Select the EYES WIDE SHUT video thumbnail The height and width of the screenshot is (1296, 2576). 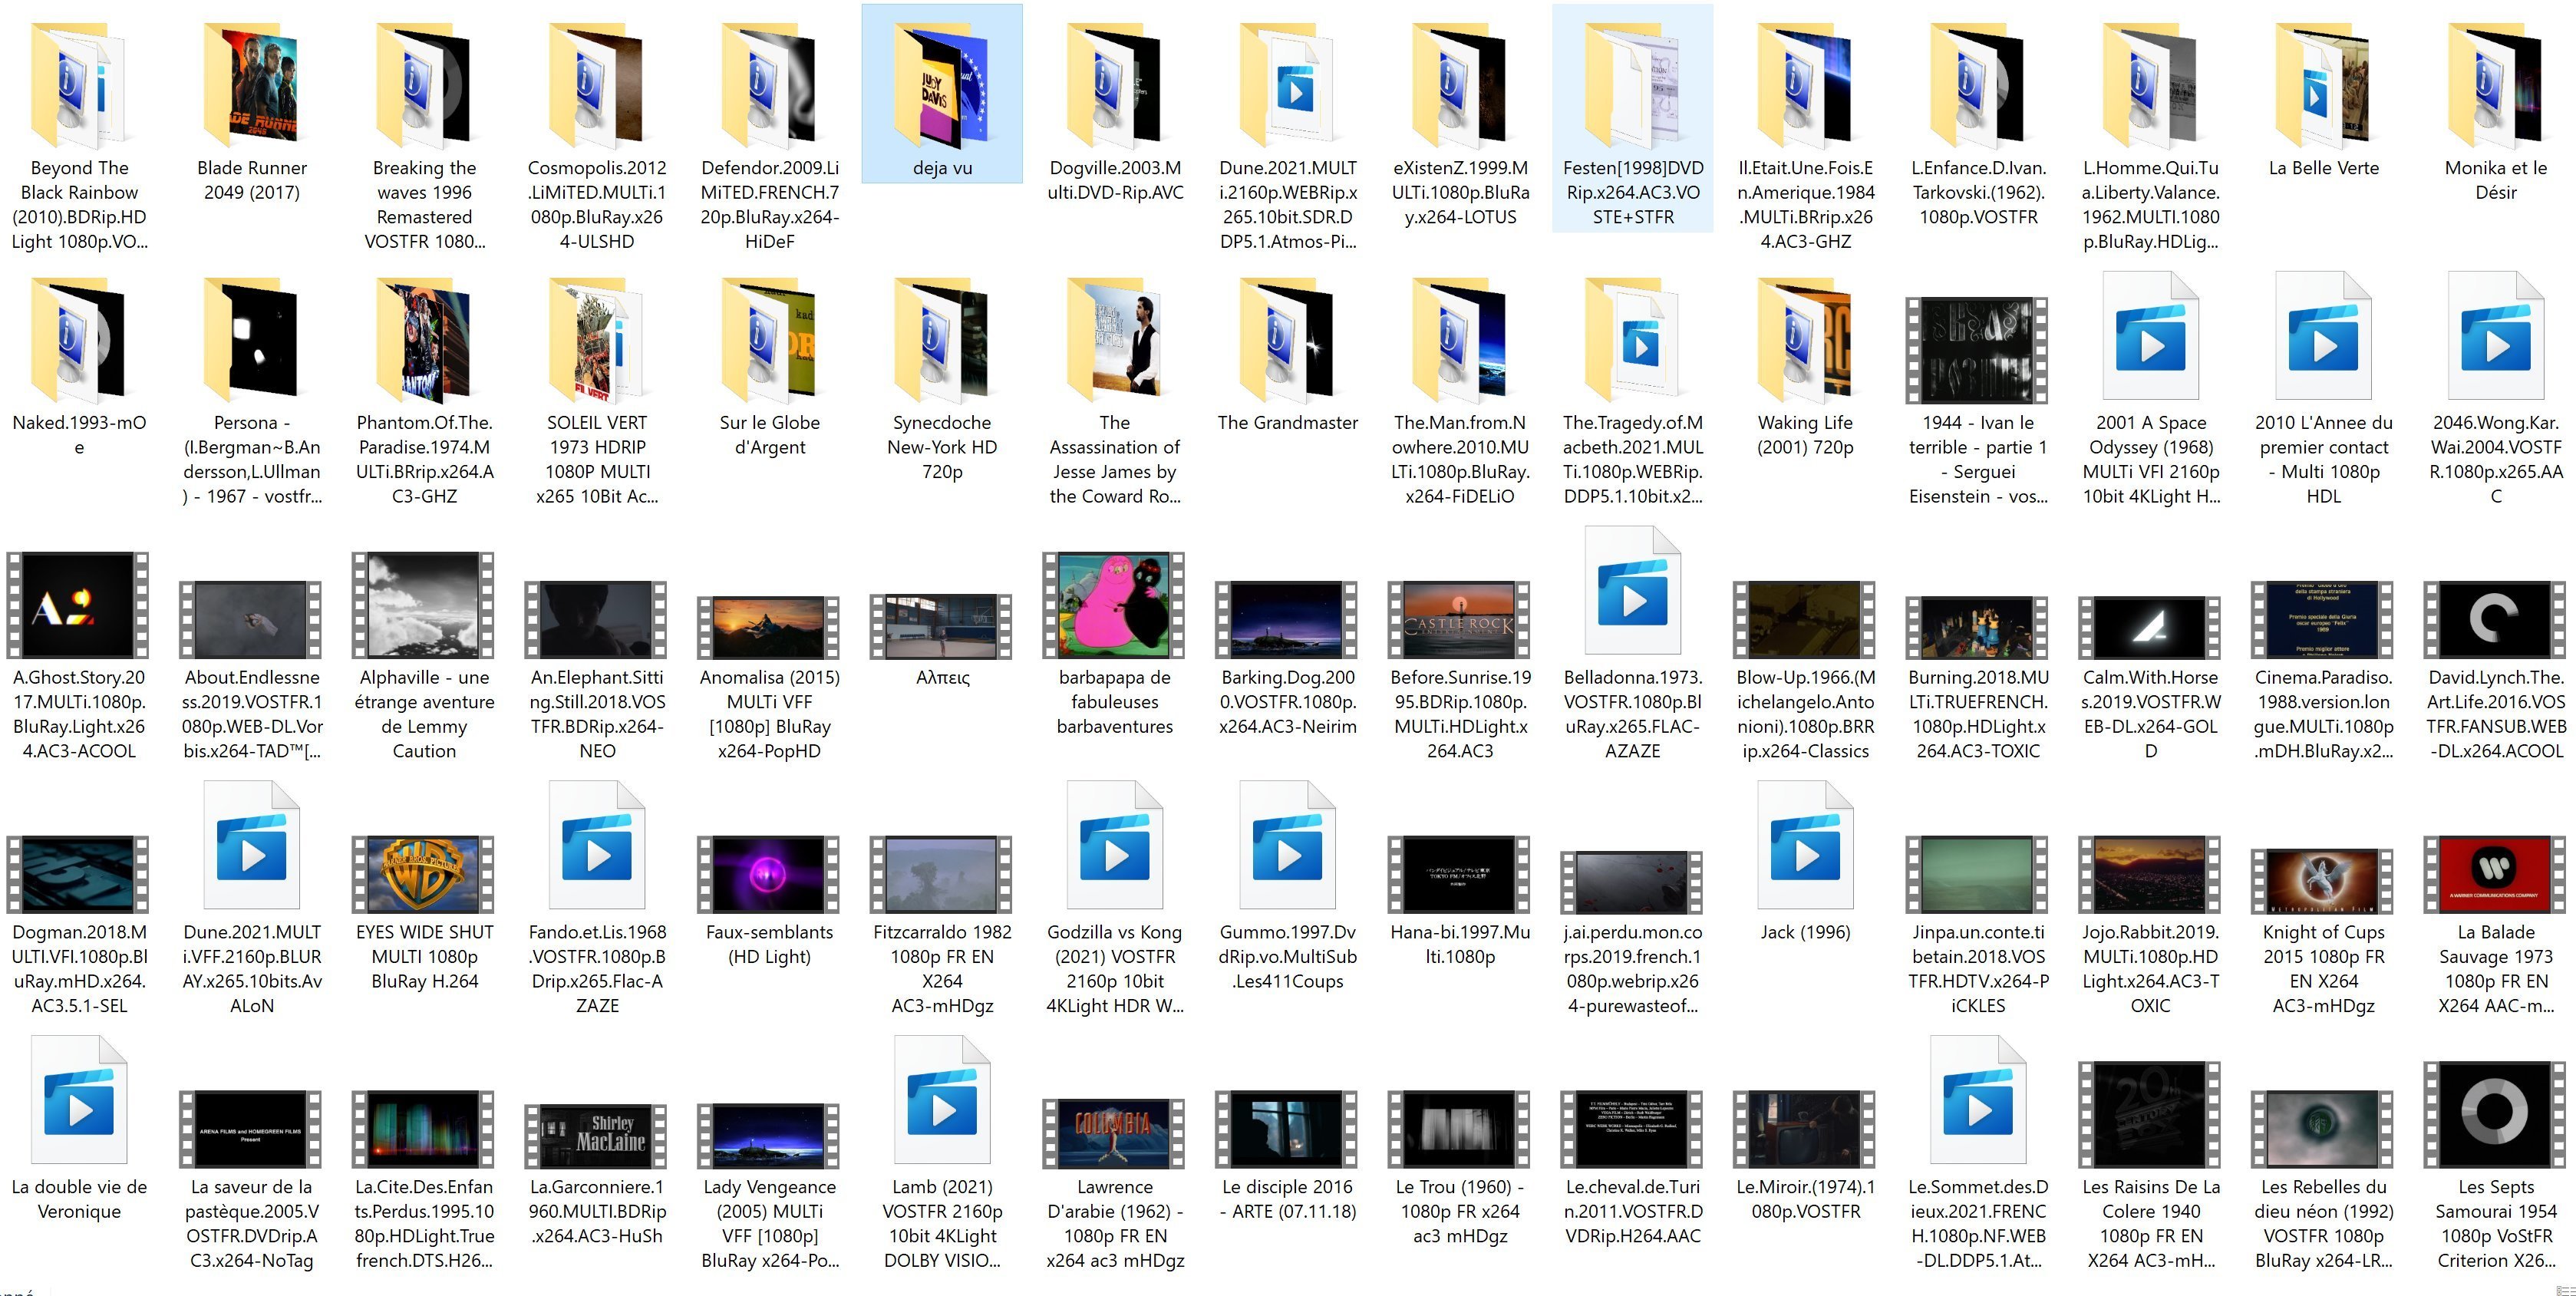tap(424, 875)
